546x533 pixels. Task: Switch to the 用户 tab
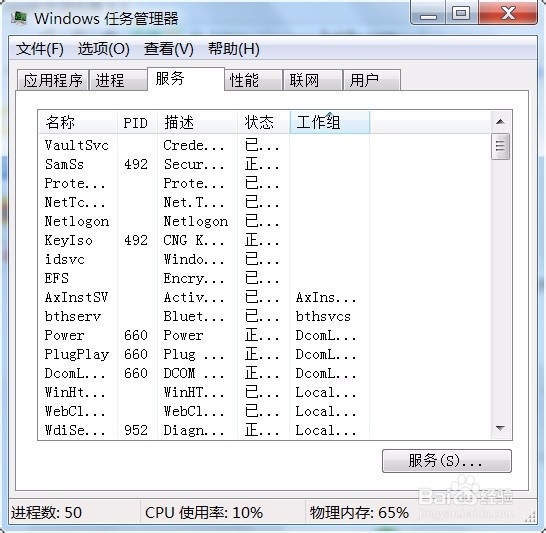pos(372,80)
